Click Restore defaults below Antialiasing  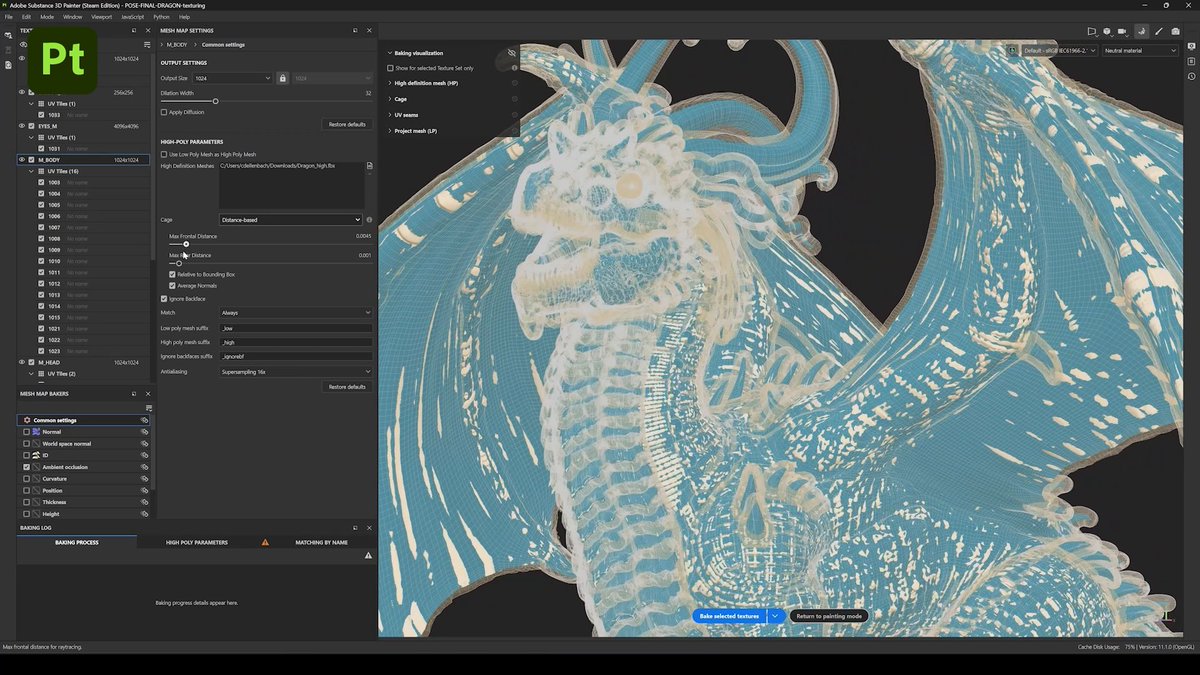(347, 387)
